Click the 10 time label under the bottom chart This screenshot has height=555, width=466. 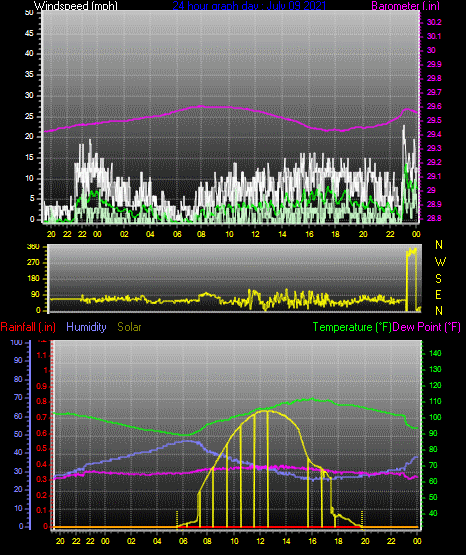tap(234, 541)
